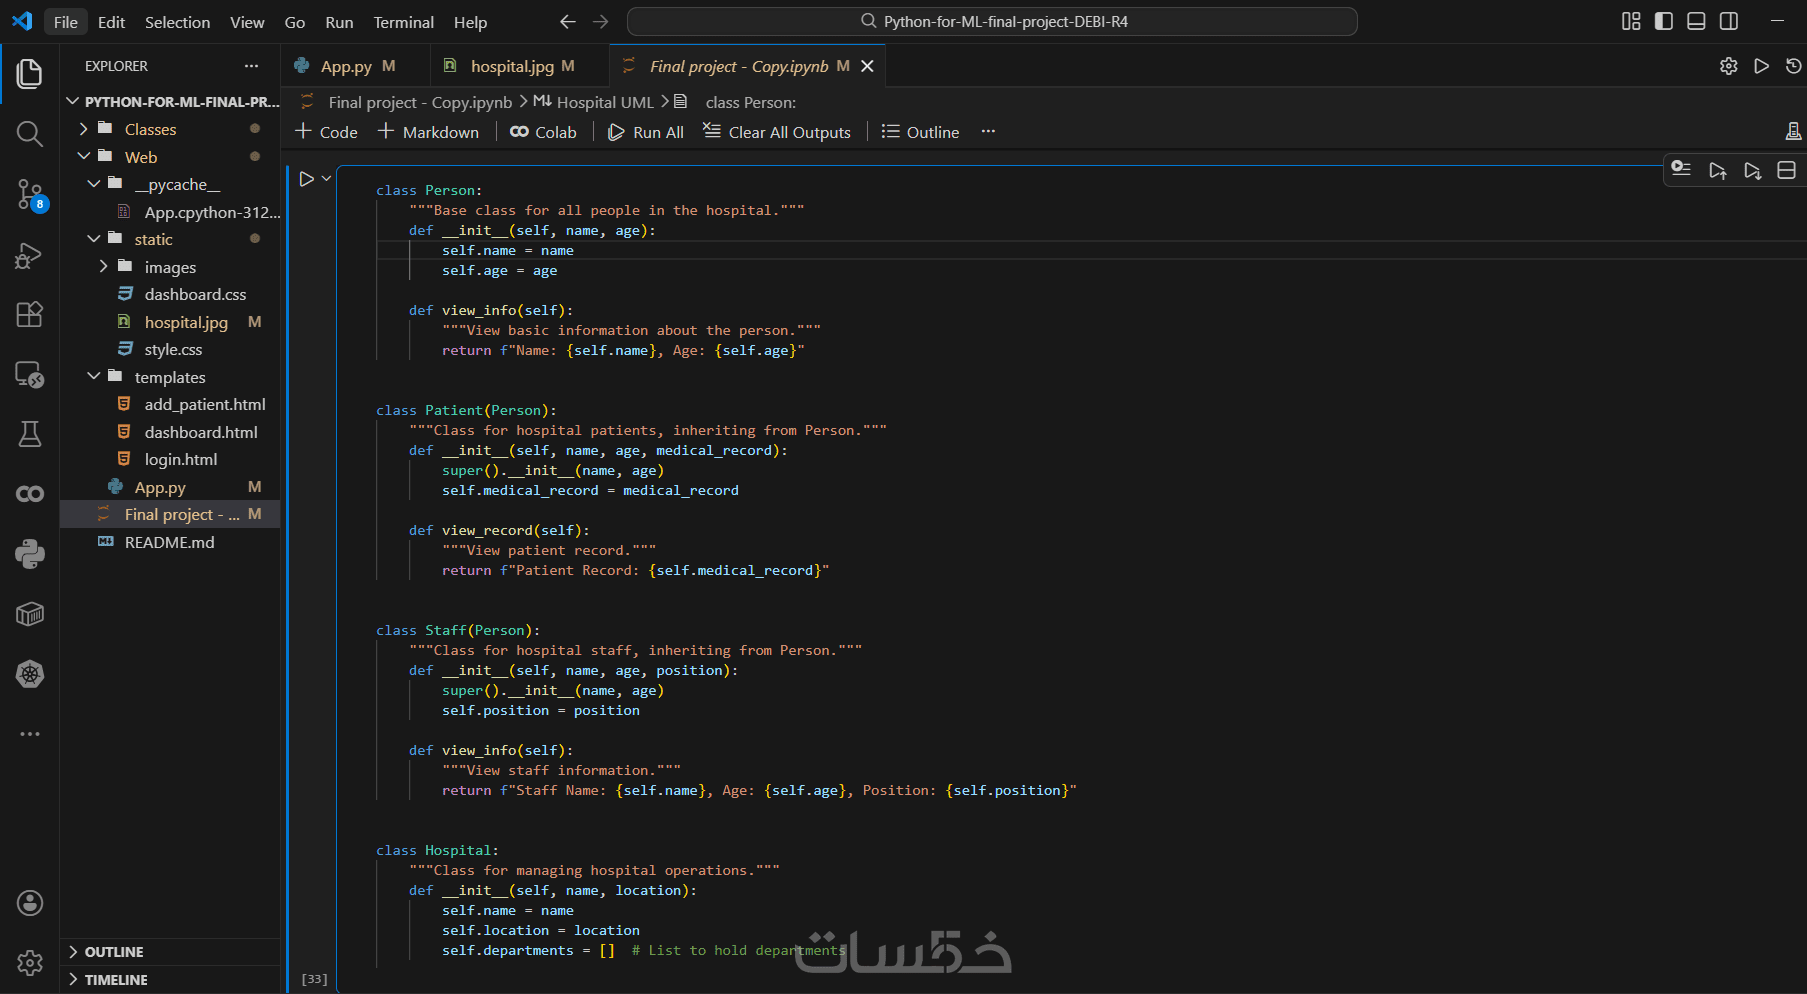Screen dimensions: 1807x994
Task: Open the Search view in activity bar
Action: (x=30, y=134)
